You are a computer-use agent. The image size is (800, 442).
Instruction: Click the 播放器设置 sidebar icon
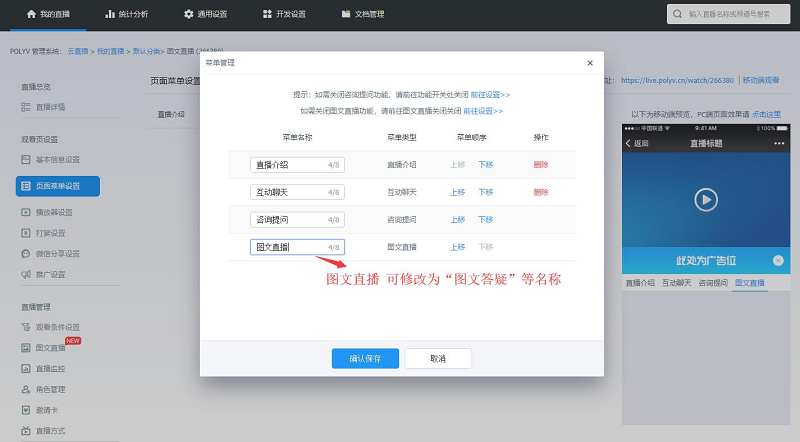click(26, 212)
